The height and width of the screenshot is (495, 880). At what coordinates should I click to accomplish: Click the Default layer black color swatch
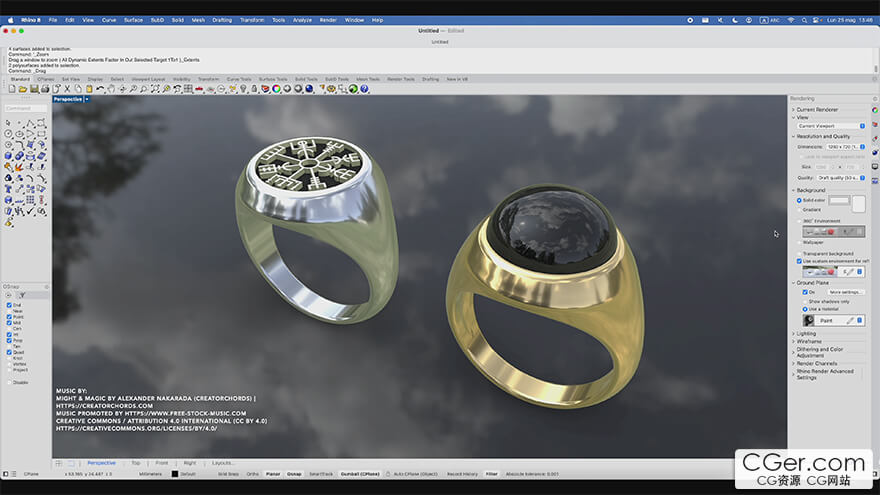click(175, 474)
